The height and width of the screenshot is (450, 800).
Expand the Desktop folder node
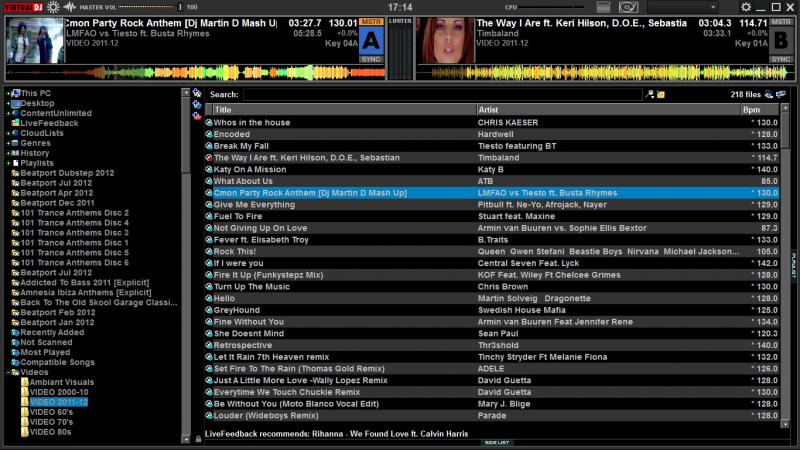point(8,103)
